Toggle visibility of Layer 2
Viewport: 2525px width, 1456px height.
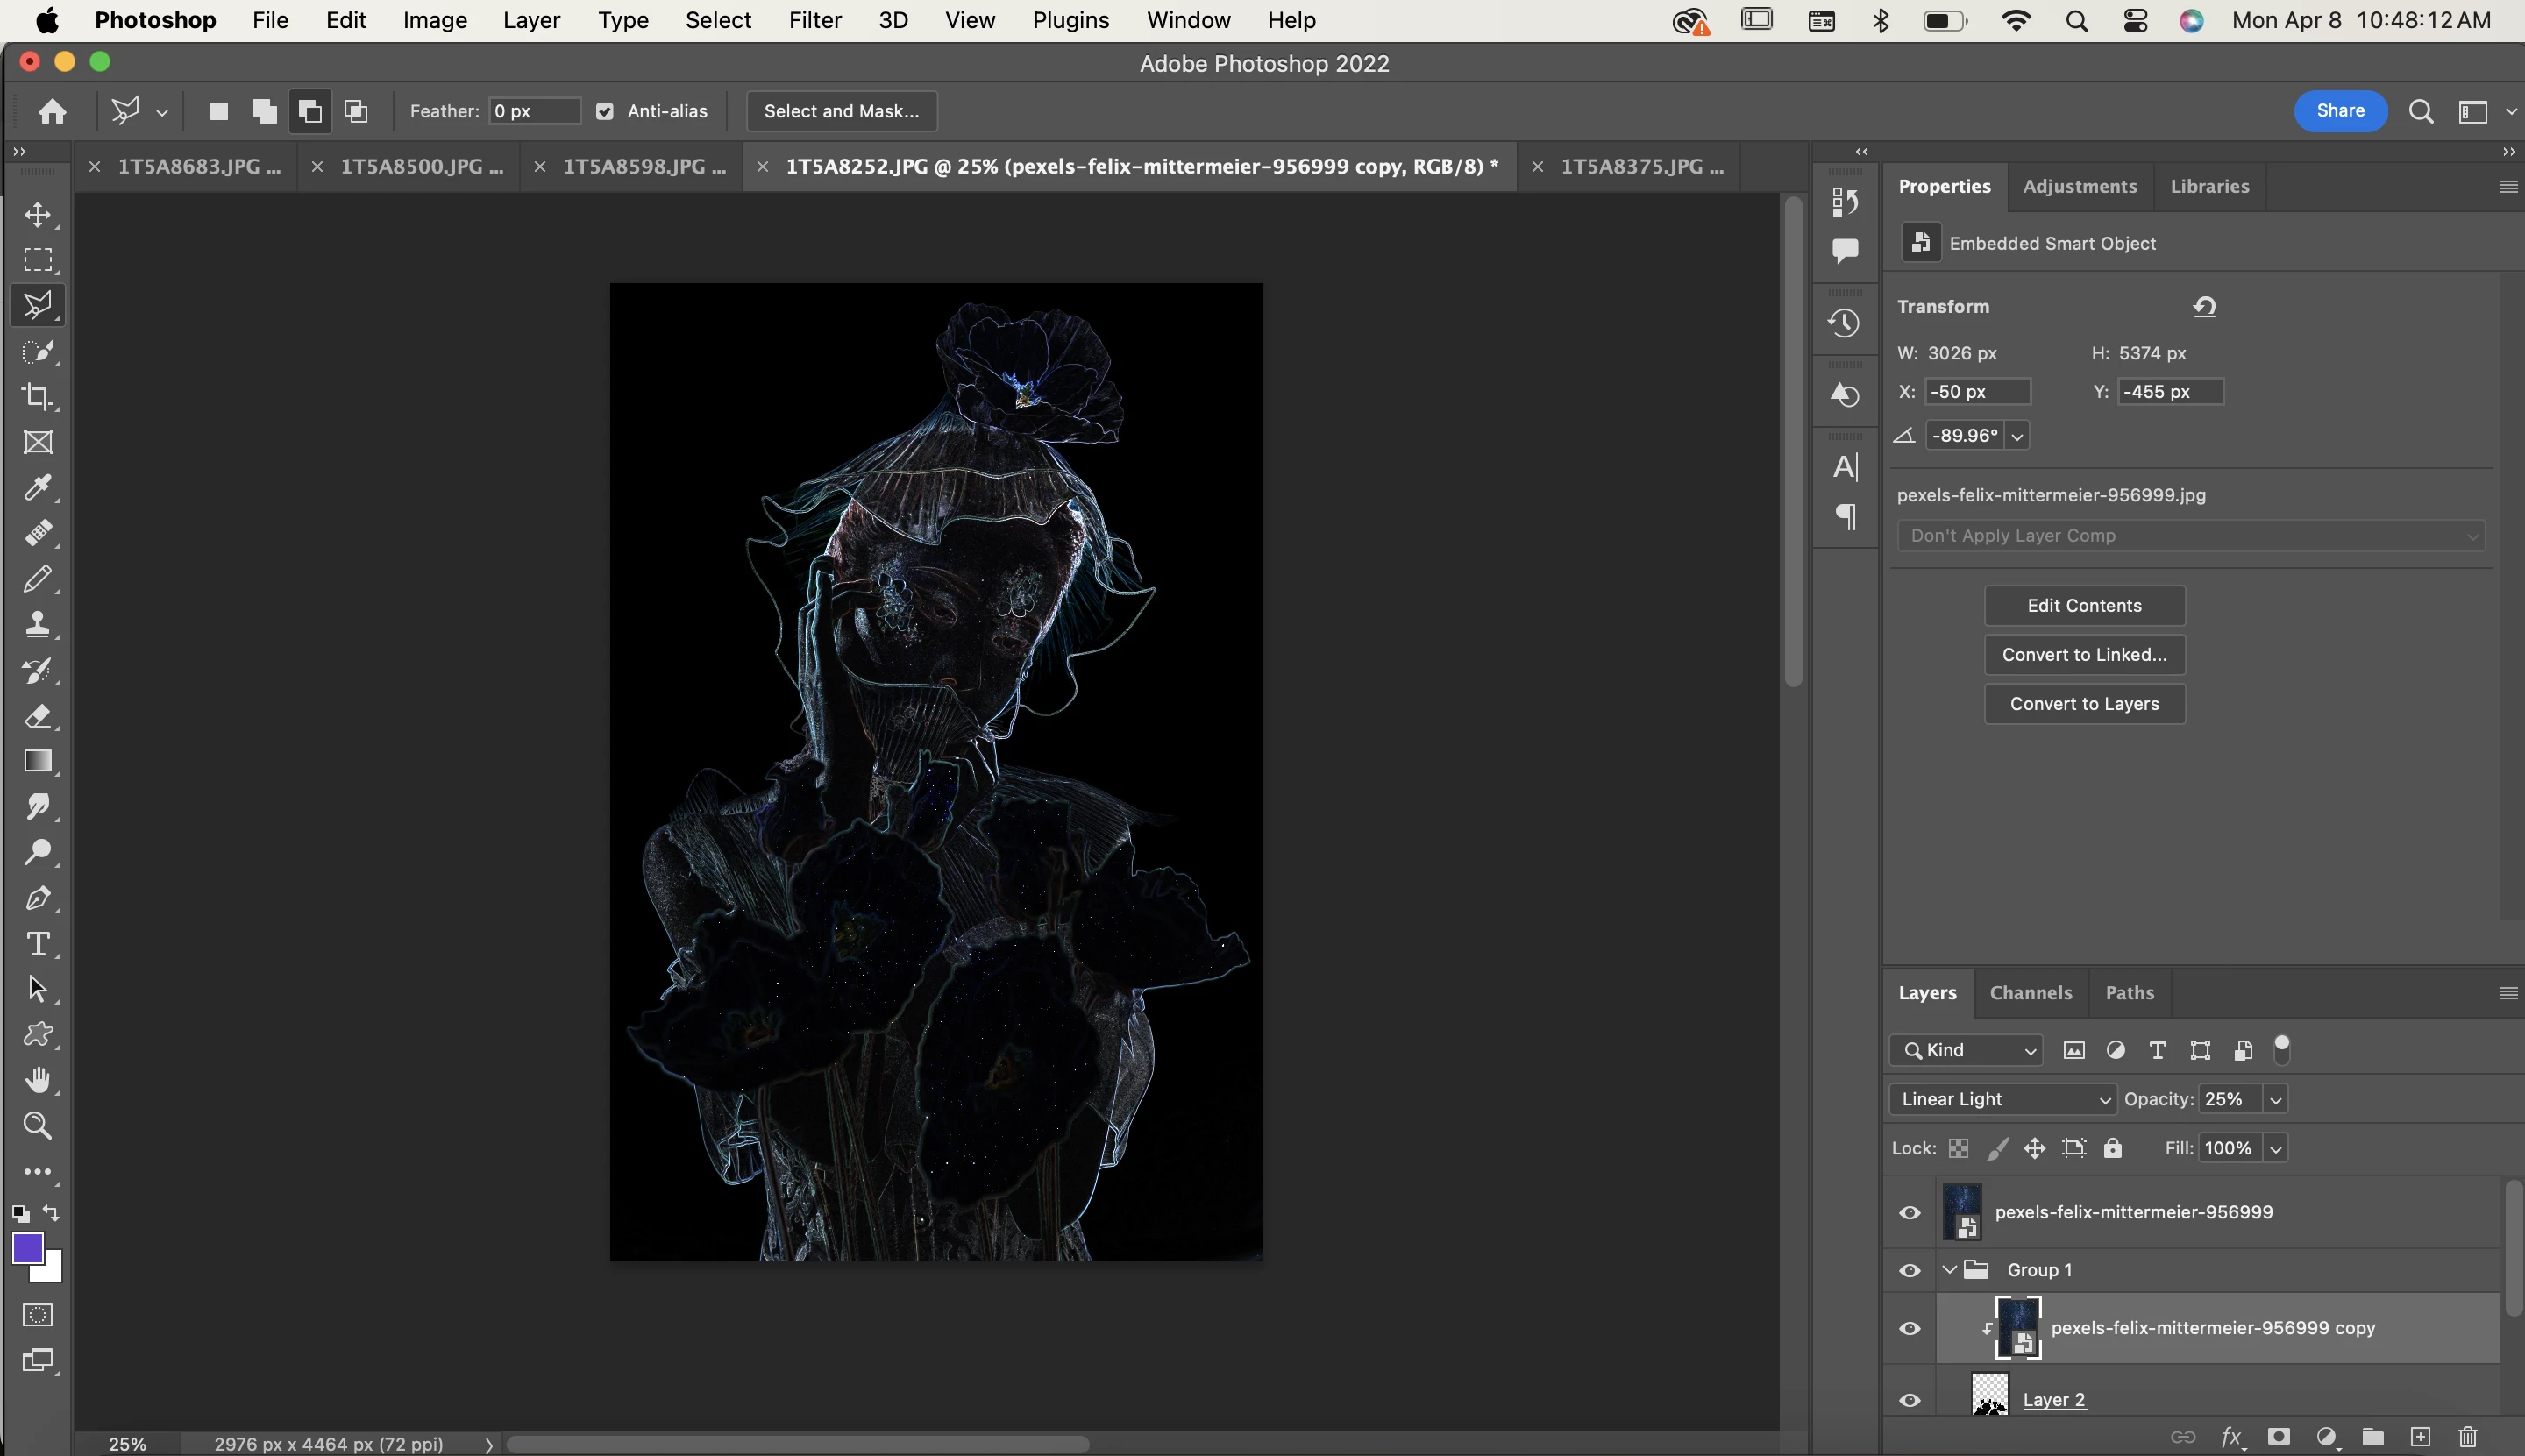point(1909,1400)
